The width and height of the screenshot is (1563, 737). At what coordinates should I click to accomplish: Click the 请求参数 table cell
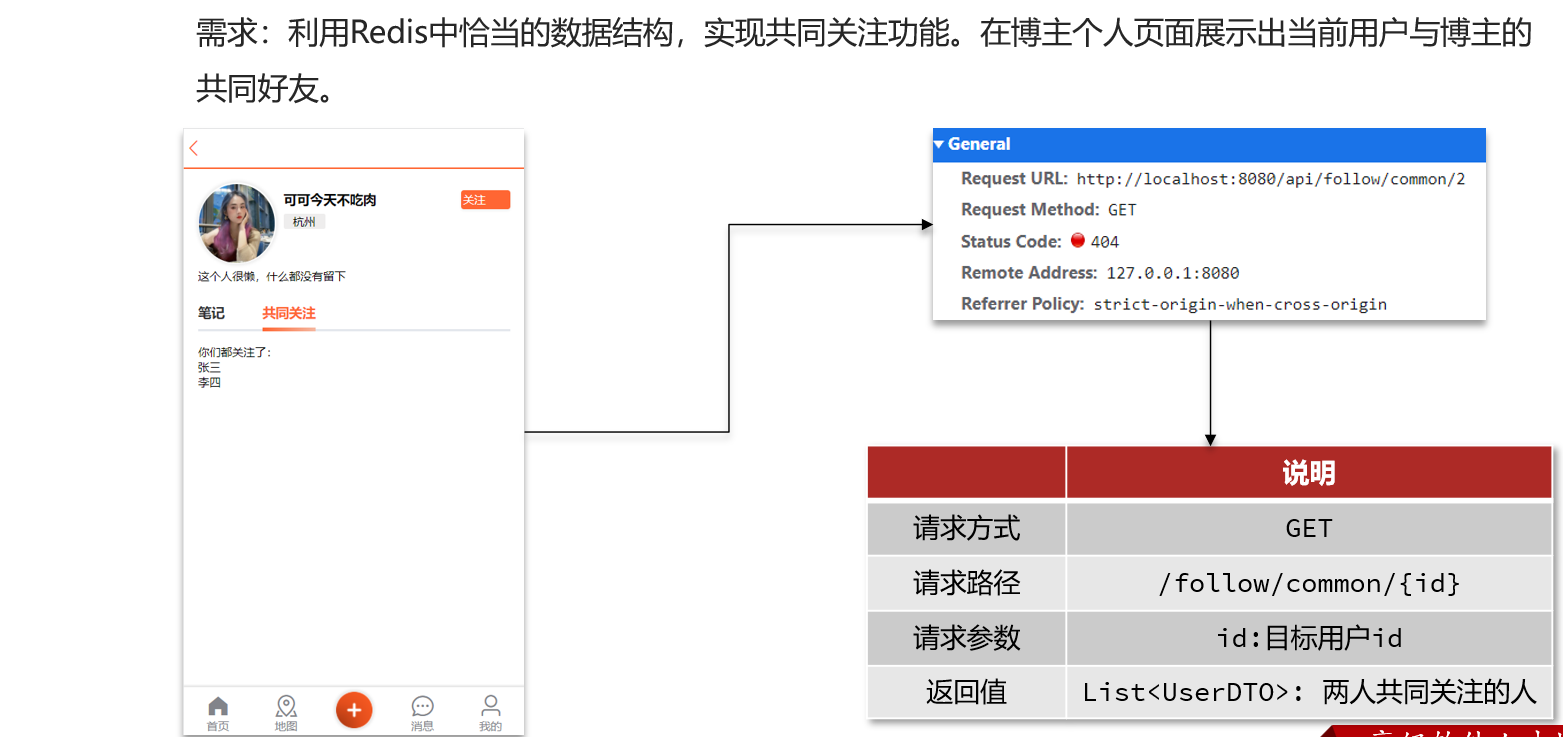[967, 638]
